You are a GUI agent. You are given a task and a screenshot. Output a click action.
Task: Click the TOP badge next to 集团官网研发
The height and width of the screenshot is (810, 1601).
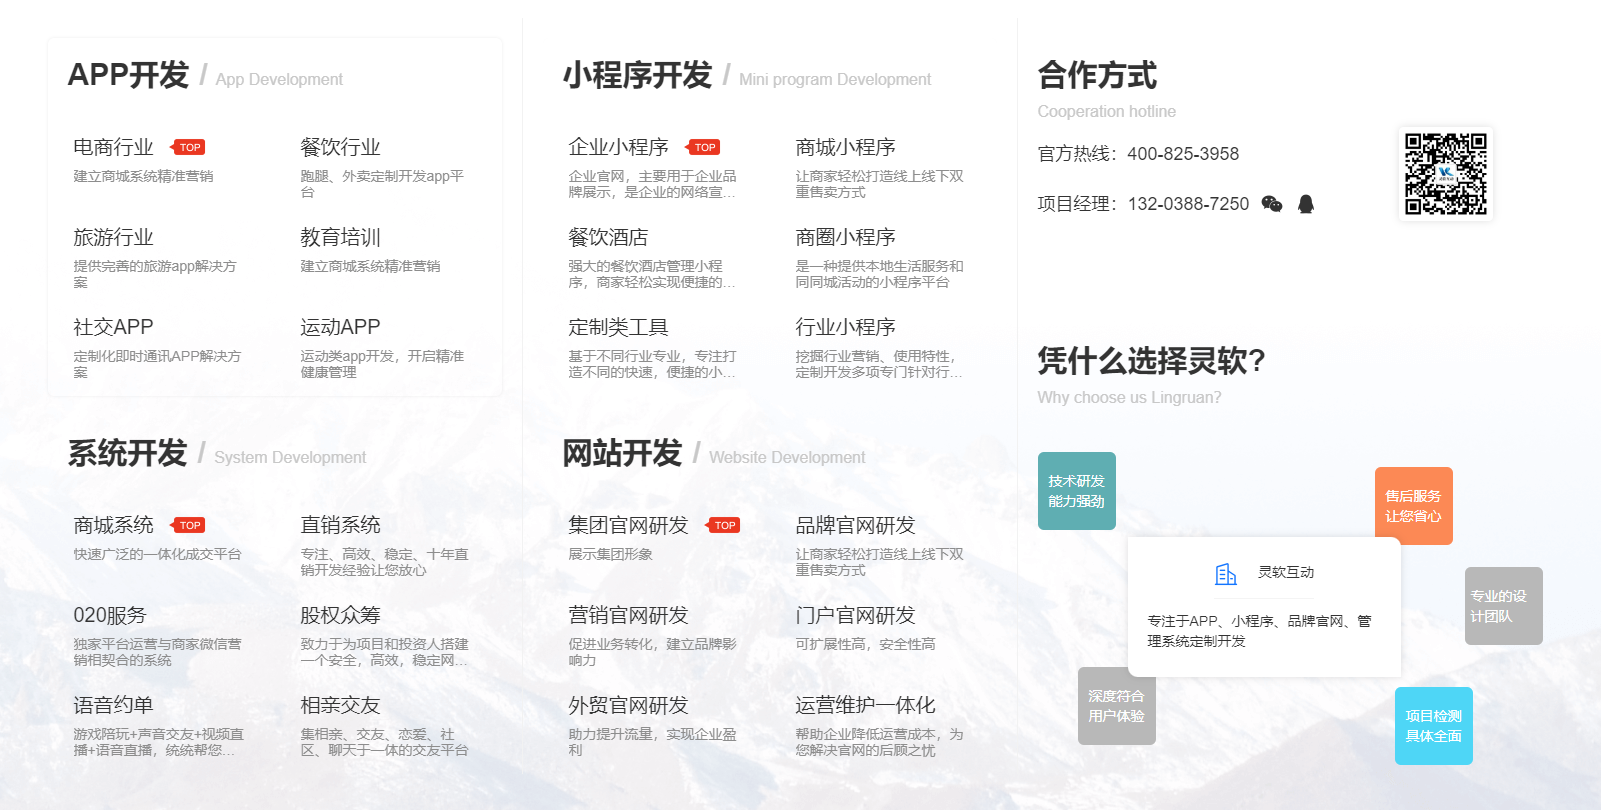coord(724,525)
